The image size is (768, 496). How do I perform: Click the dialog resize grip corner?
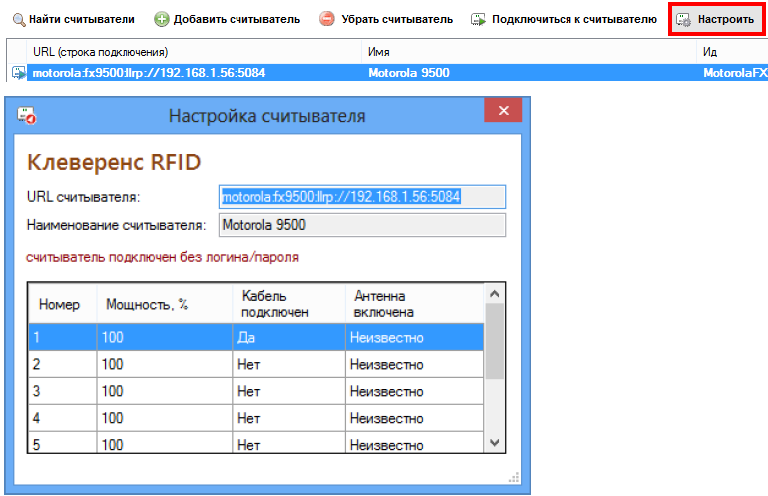pyautogui.click(x=514, y=477)
